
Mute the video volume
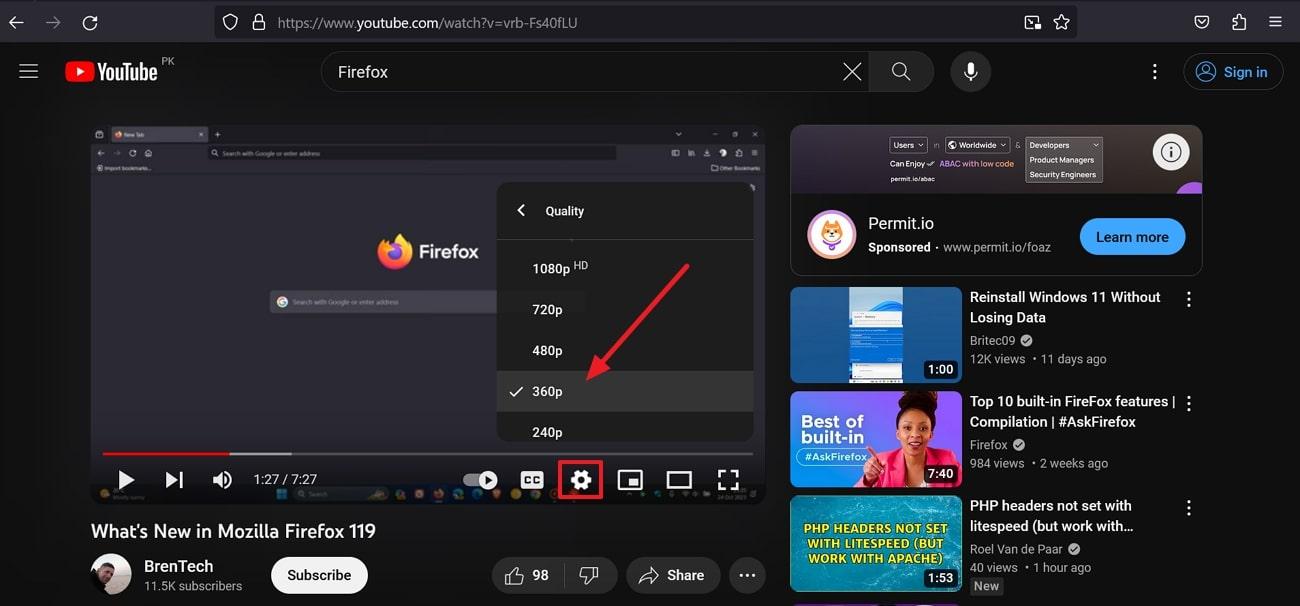tap(222, 480)
